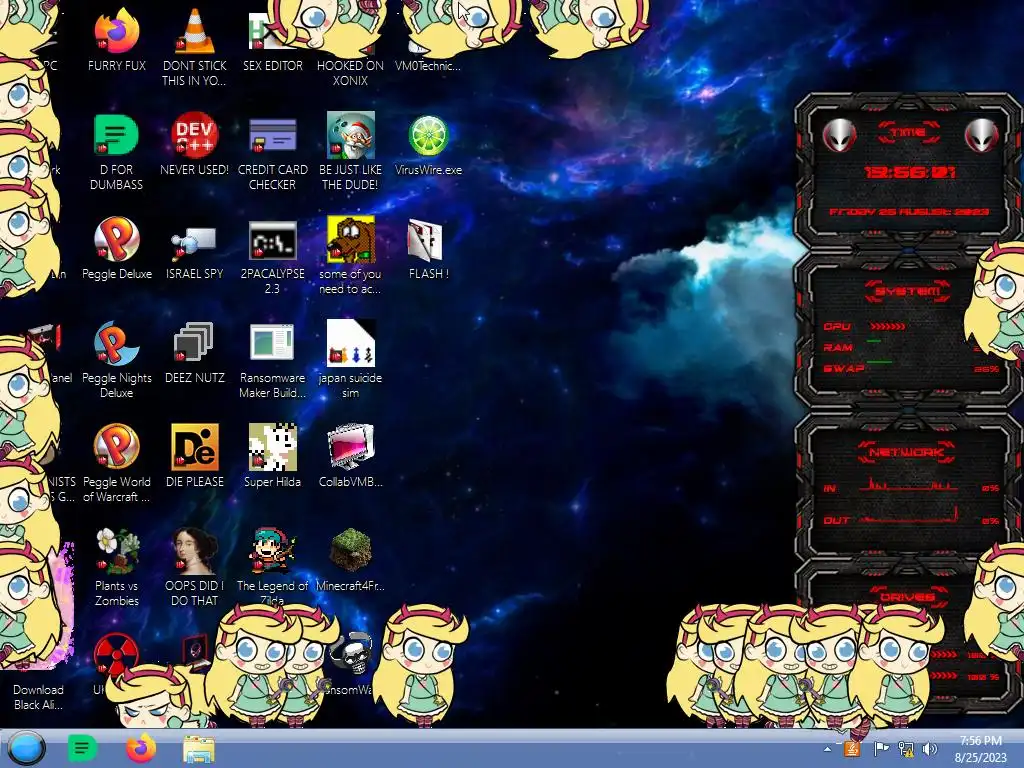
Task: Open the Minecraft4Fr... grass block icon
Action: click(351, 551)
